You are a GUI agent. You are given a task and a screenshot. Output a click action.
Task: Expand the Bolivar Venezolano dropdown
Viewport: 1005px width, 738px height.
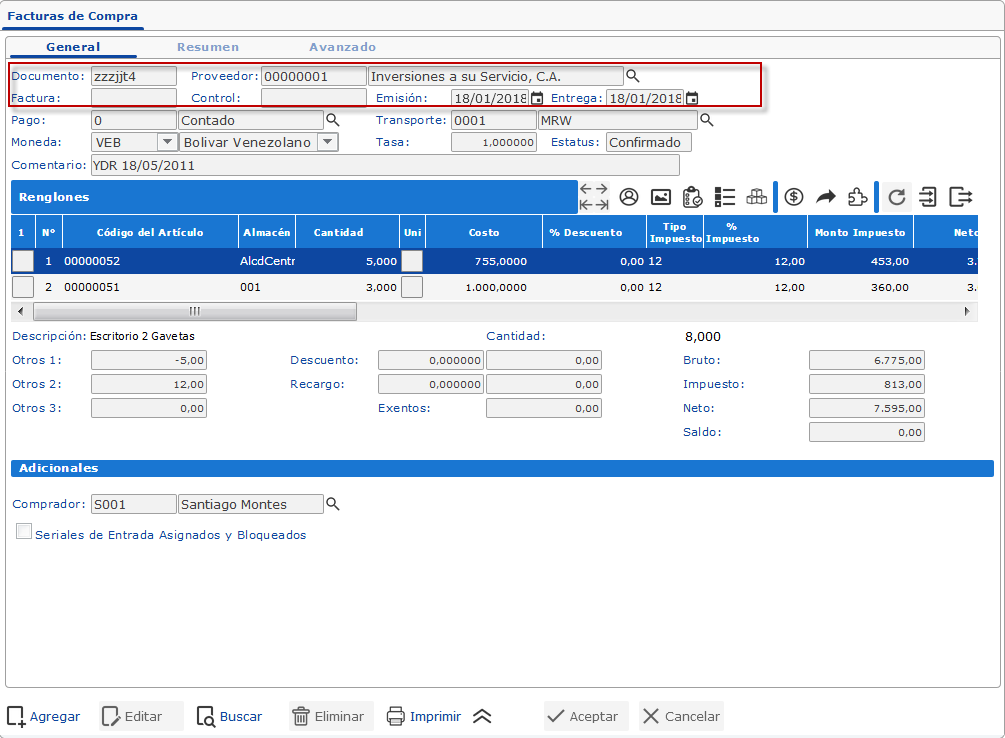tap(326, 142)
